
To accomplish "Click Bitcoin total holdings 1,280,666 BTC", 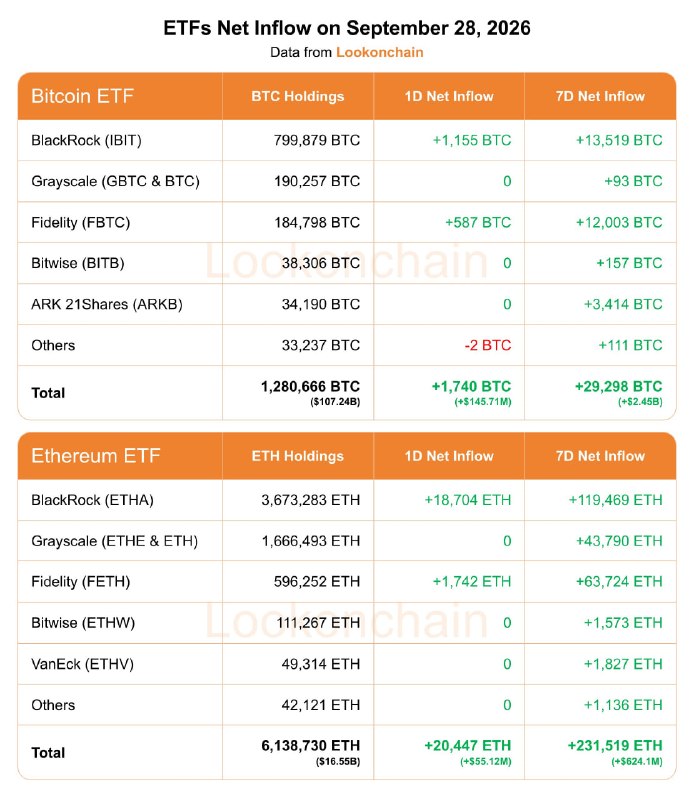I will [310, 387].
